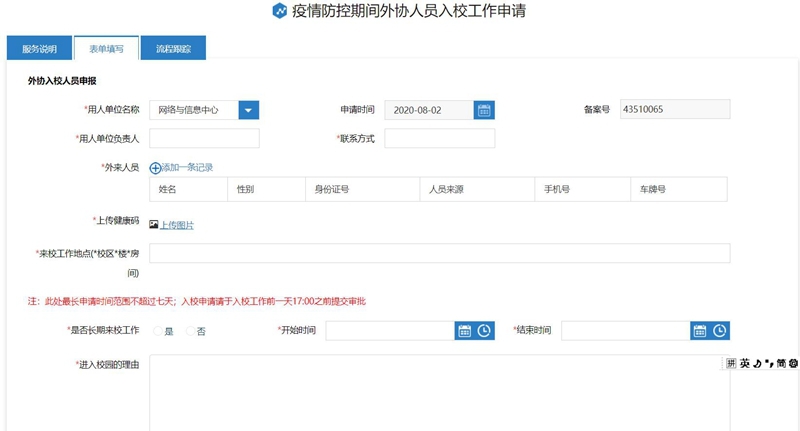Click the 来校工作地点 input field
Image resolution: width=800 pixels, height=431 pixels.
click(x=439, y=253)
